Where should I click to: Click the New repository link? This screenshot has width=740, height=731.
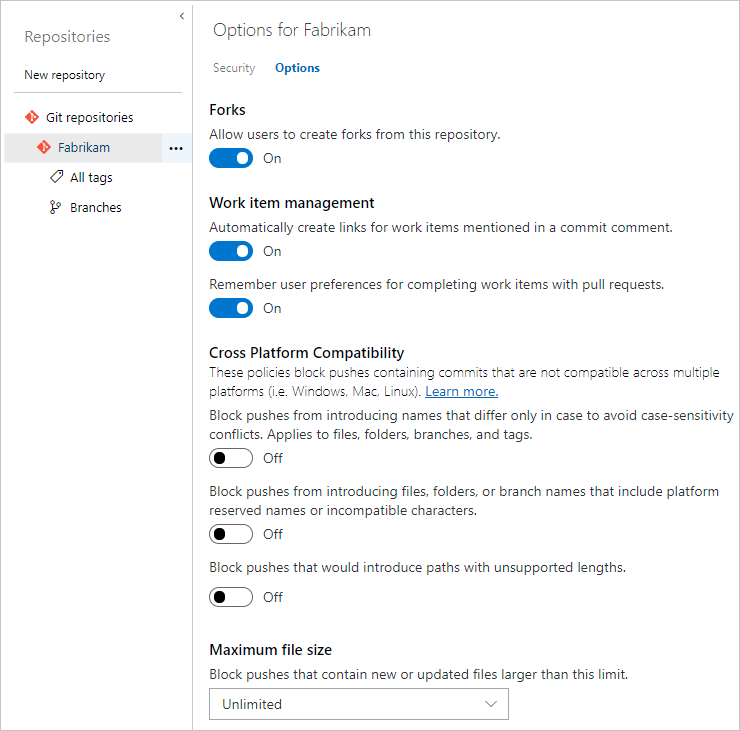pyautogui.click(x=64, y=75)
